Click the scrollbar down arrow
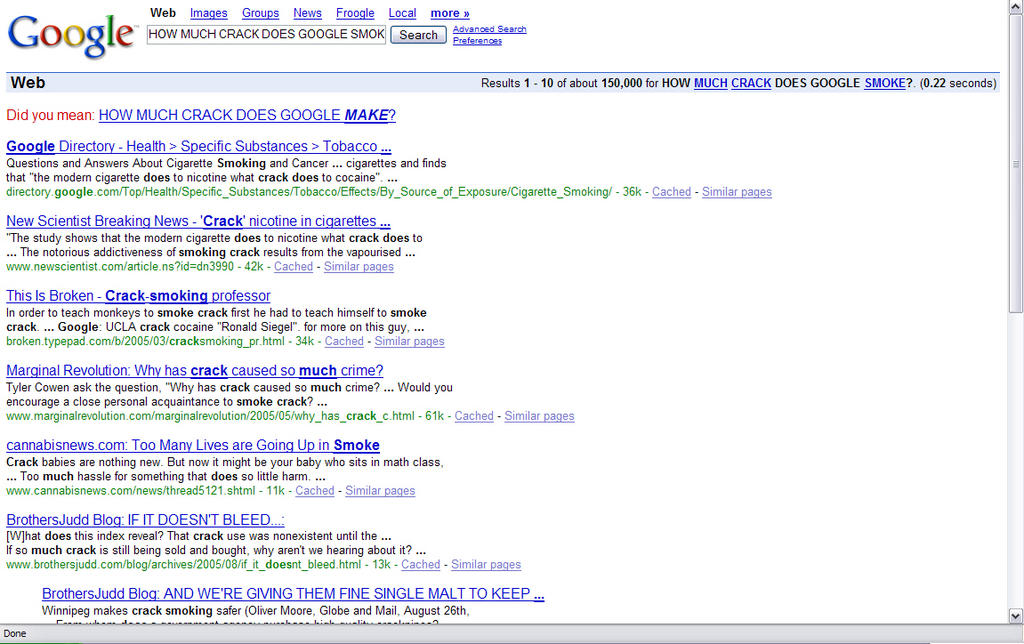 pos(1016,615)
